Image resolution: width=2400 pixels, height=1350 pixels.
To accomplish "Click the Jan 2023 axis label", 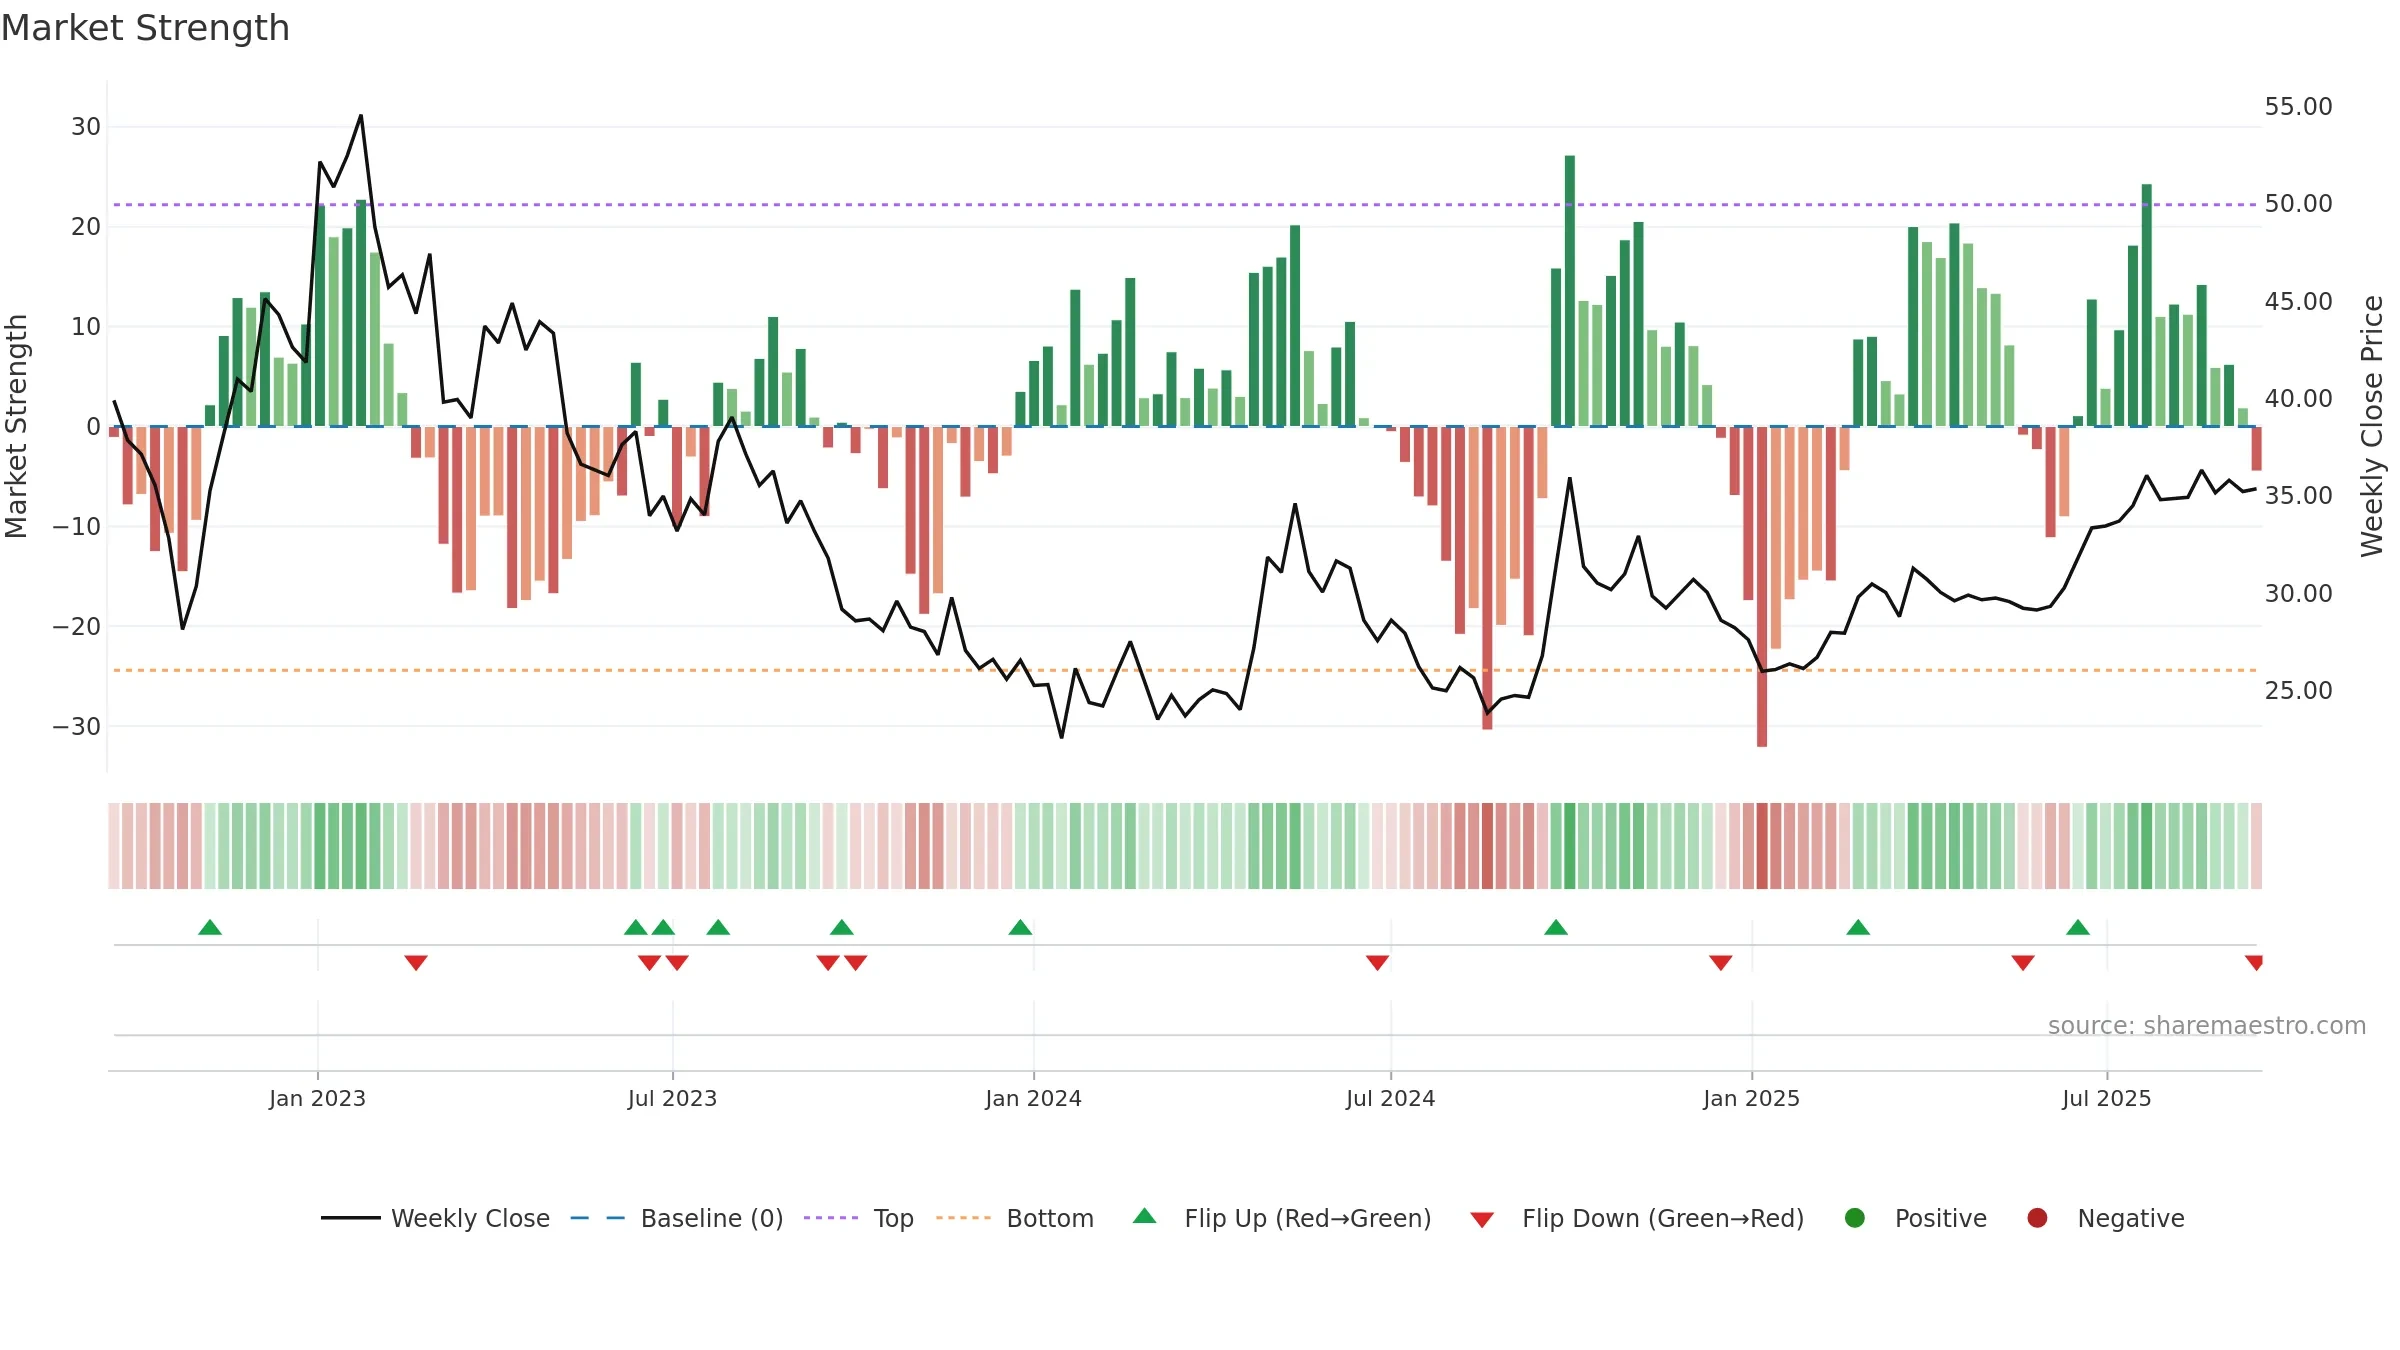I will point(317,1098).
